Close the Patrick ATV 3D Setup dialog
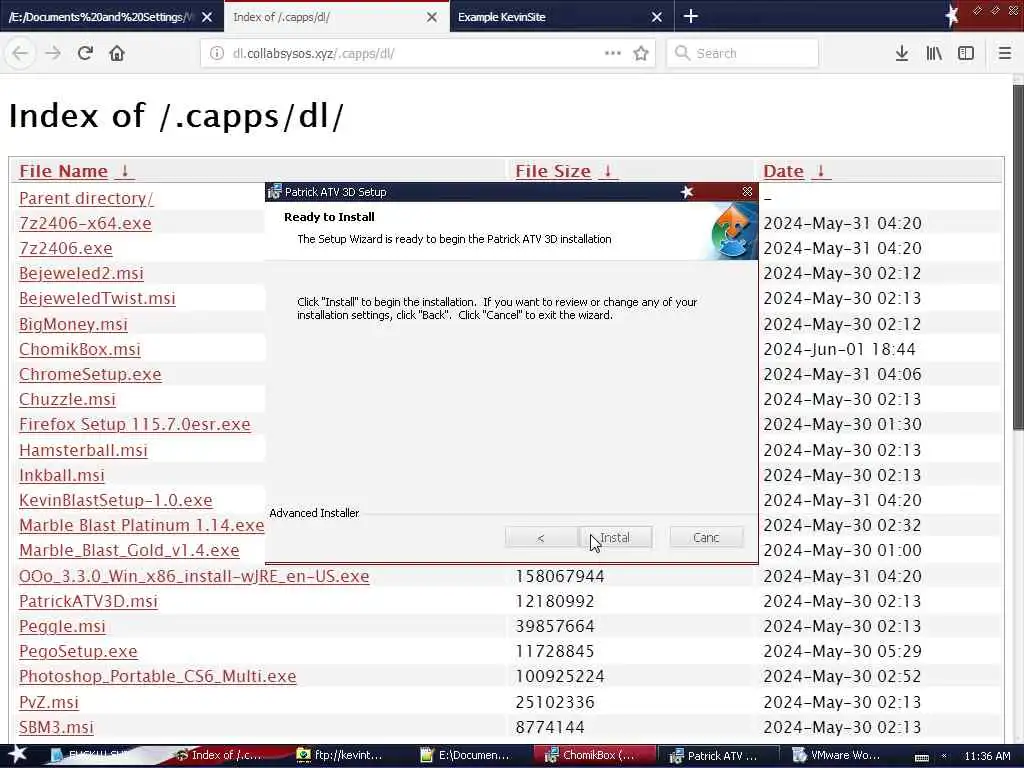The width and height of the screenshot is (1024, 768). pyautogui.click(x=747, y=192)
